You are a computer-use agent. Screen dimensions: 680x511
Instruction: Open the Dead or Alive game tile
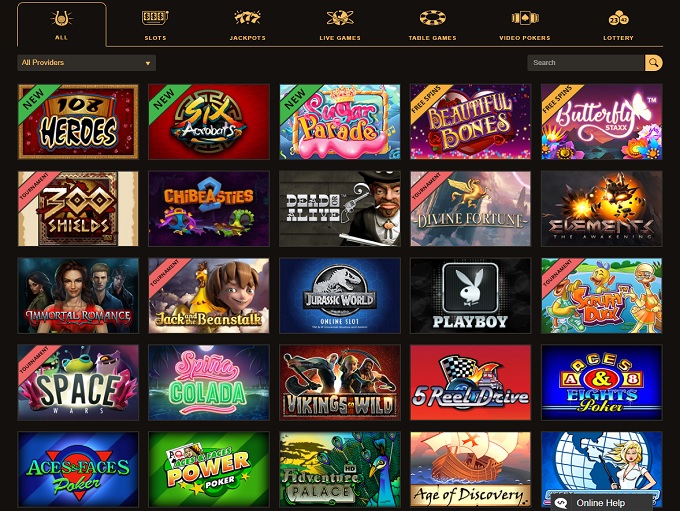pos(340,209)
